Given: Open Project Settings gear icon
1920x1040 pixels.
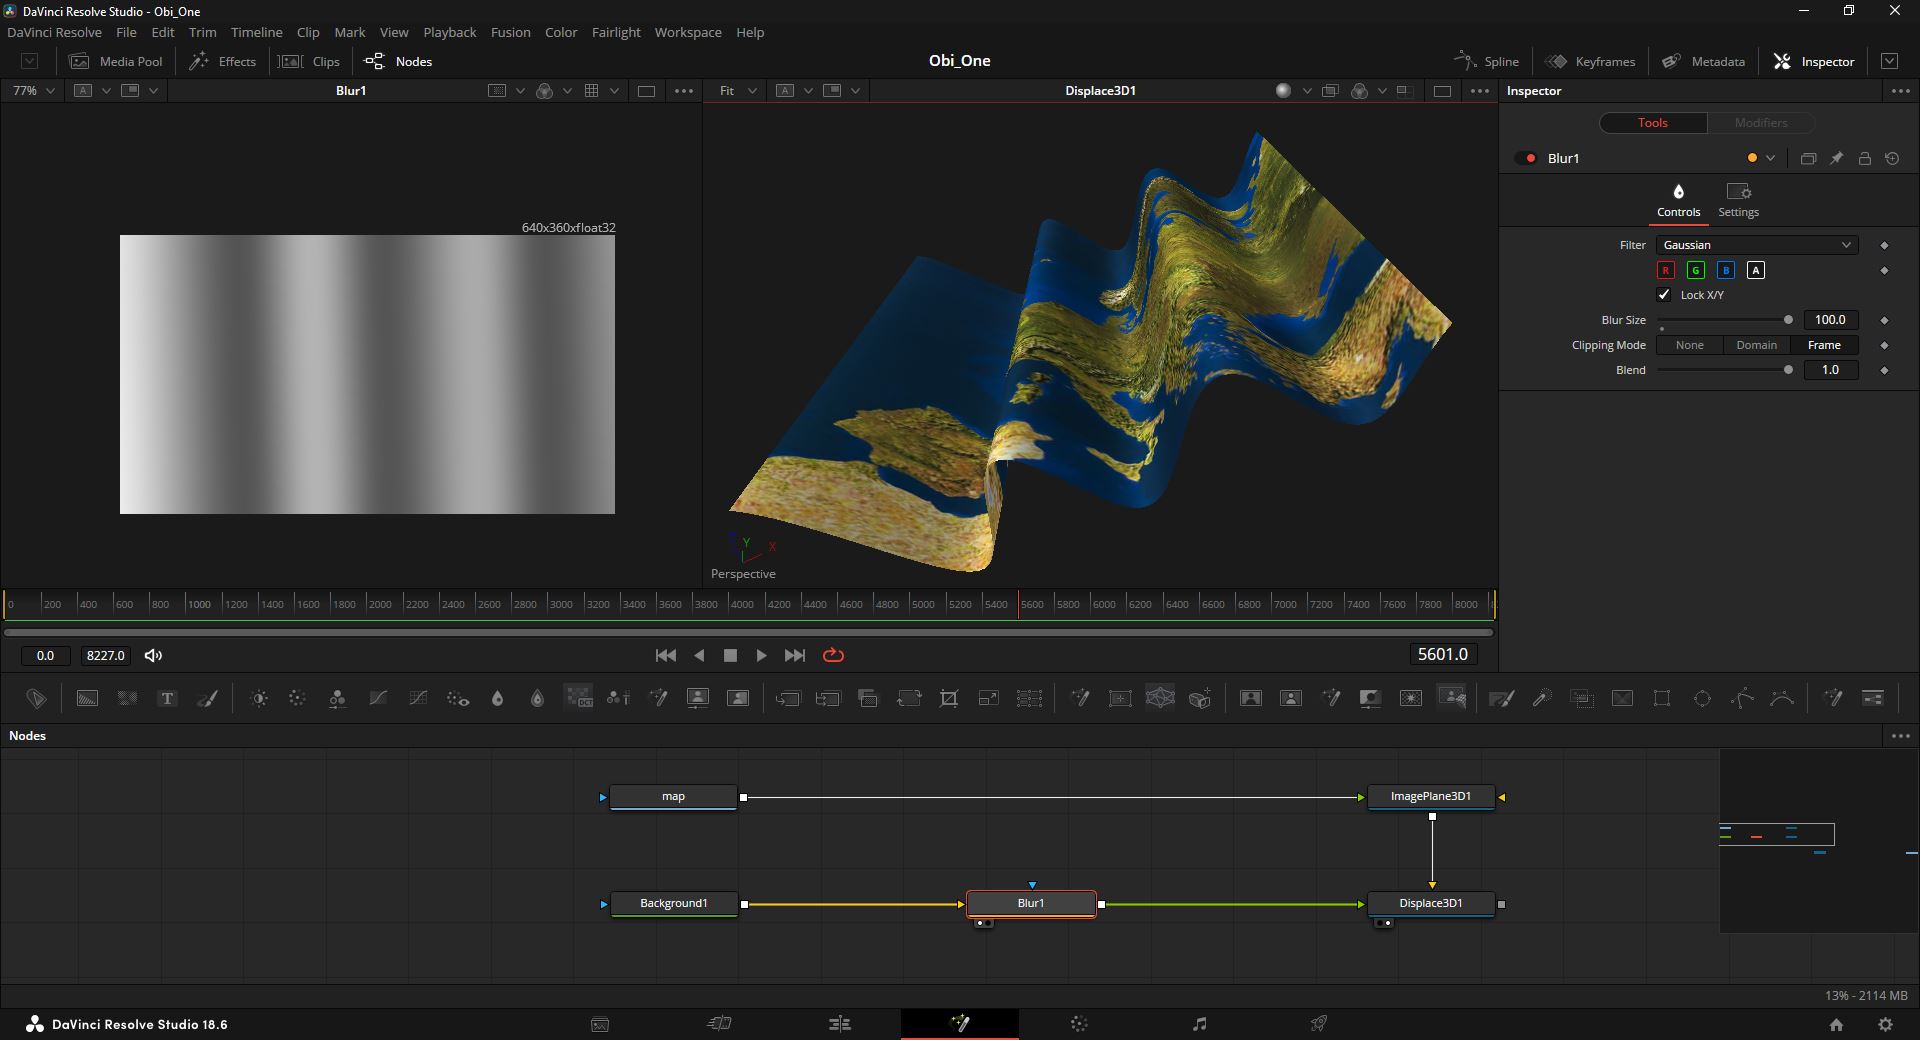Looking at the screenshot, I should click(1885, 1024).
